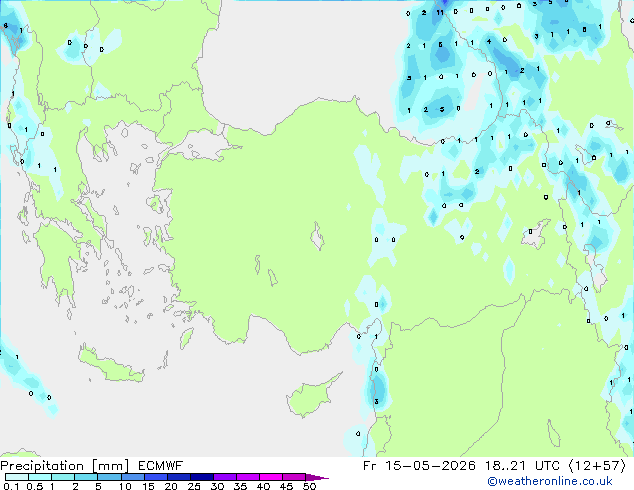Click the 'UTC' label in the timestamp
Viewport: 634px width, 490px height.
(547, 466)
